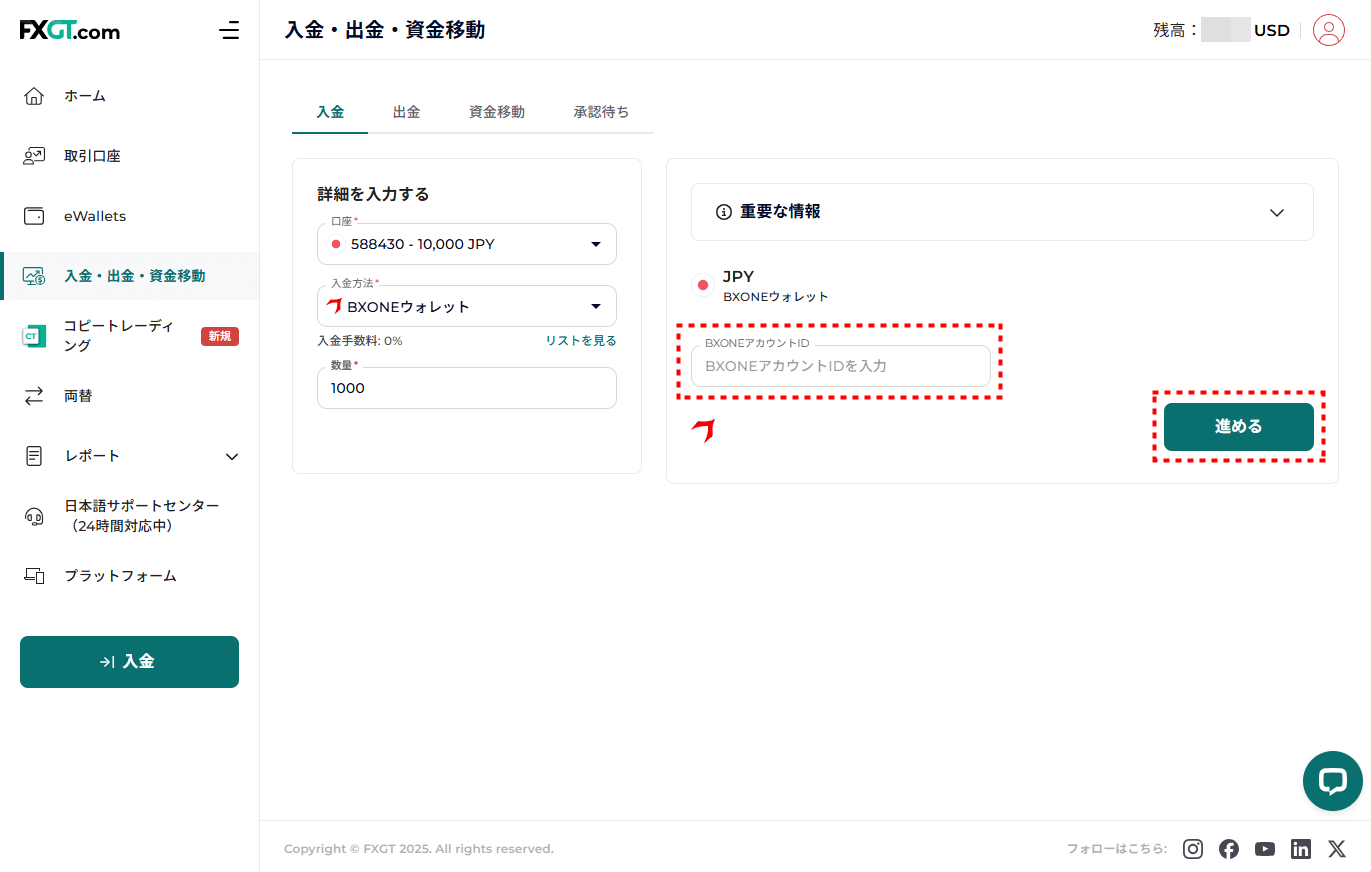Click the 新規 badge on Copy Trading
1371x872 pixels.
click(x=220, y=336)
